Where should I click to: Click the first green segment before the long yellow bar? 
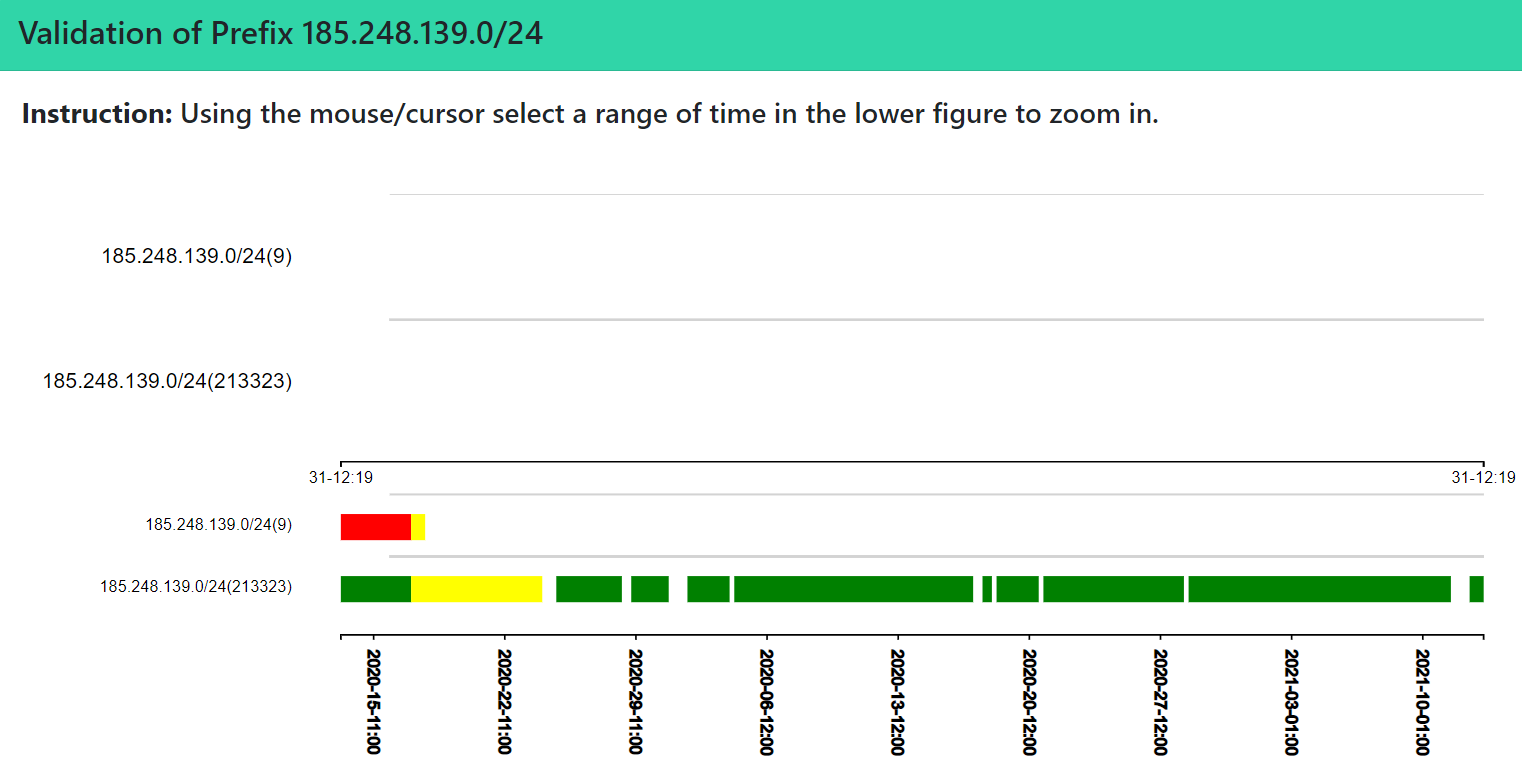376,589
